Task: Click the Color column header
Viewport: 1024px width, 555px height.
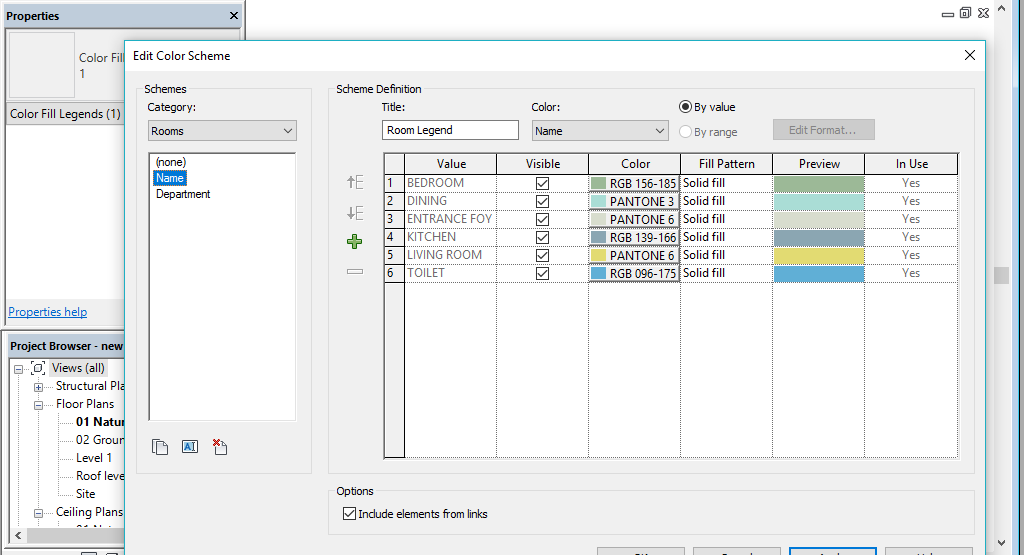Action: [635, 163]
